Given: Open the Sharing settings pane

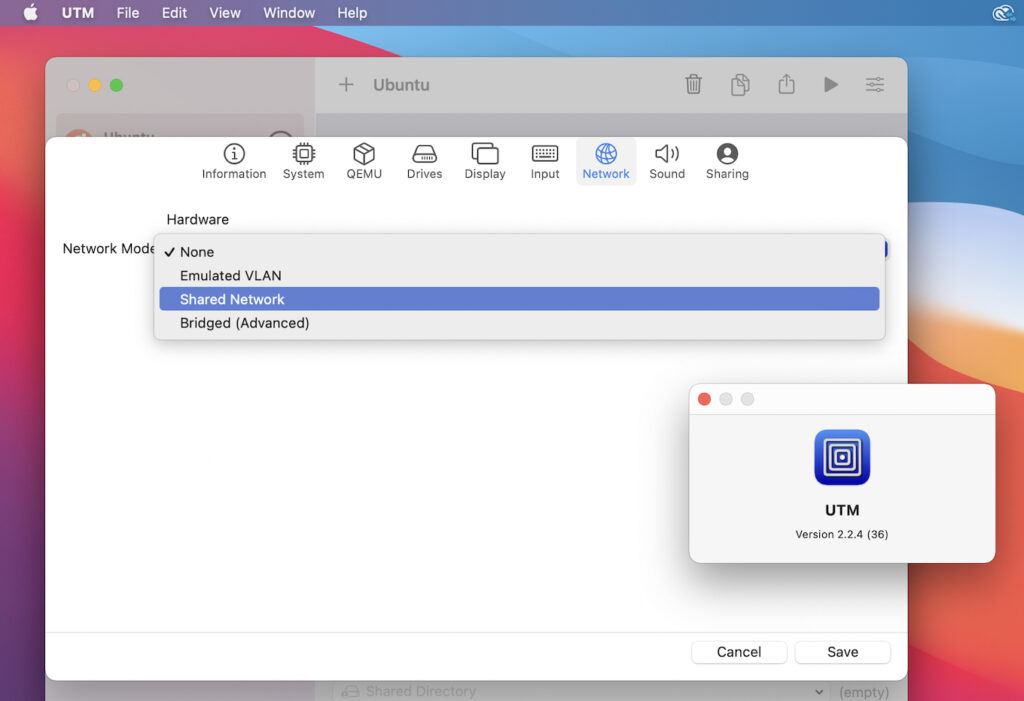Looking at the screenshot, I should point(727,160).
